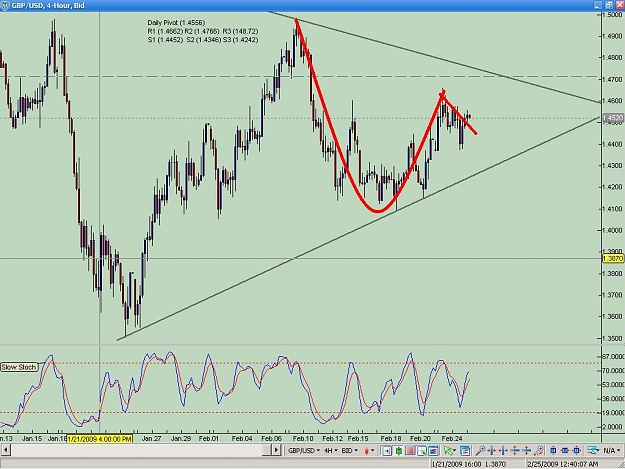Click the horizontal chart scrollbar track
The image size is (625, 469).
coord(141,450)
